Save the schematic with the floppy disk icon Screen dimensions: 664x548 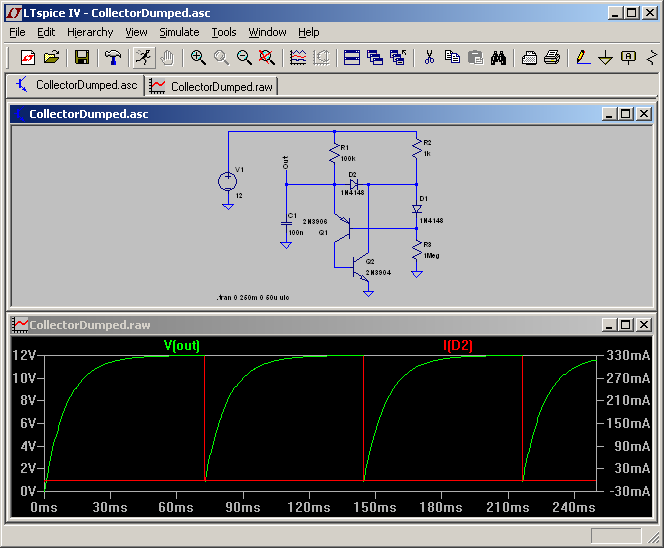(82, 57)
